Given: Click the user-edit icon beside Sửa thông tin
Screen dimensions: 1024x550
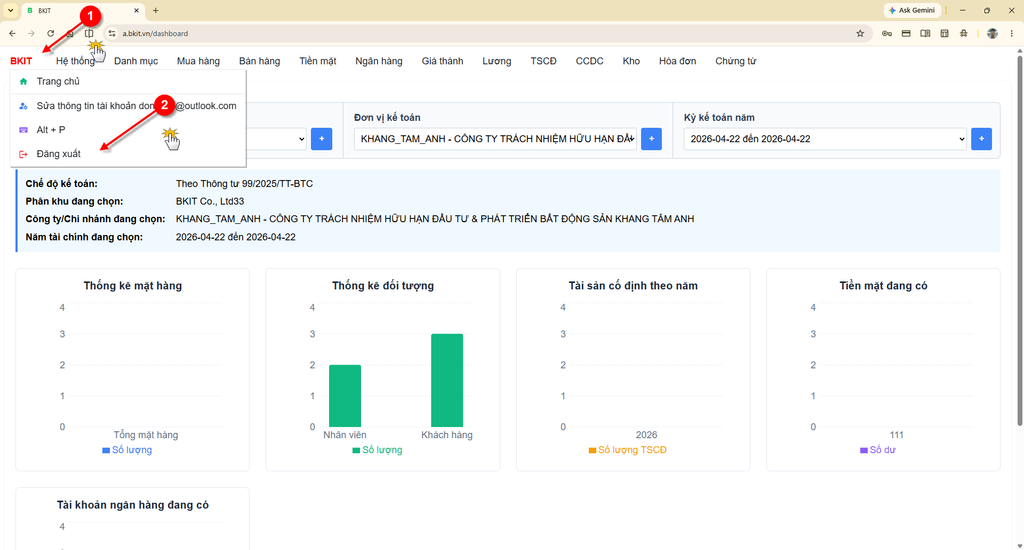Looking at the screenshot, I should 24,106.
